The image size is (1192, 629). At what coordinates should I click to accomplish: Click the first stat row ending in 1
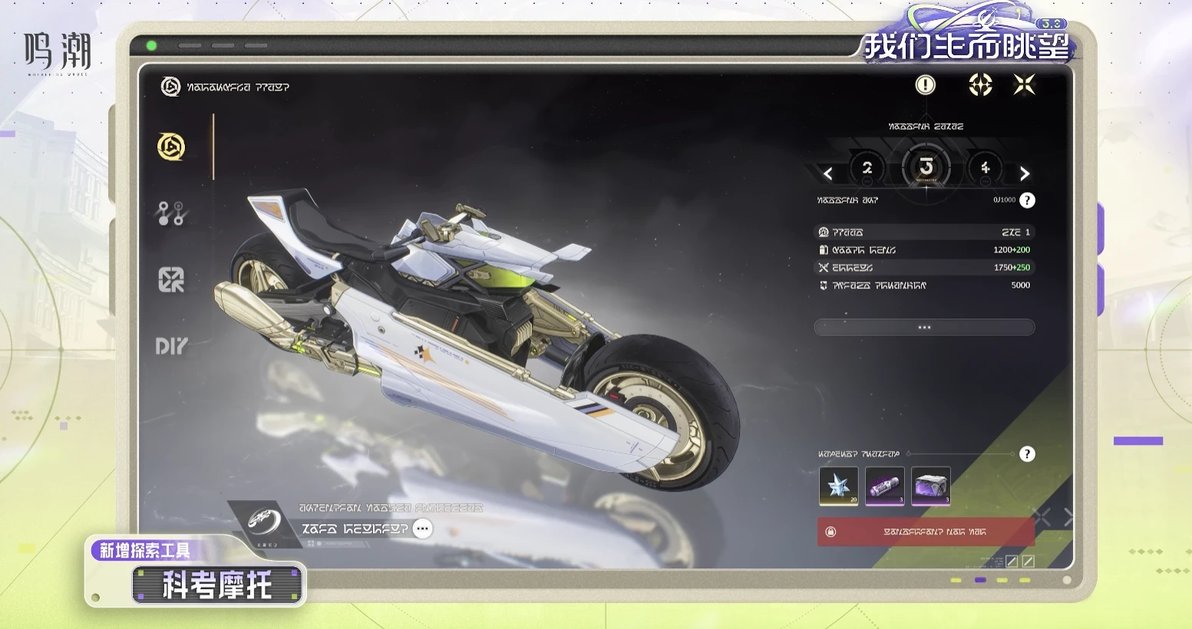[x=924, y=232]
